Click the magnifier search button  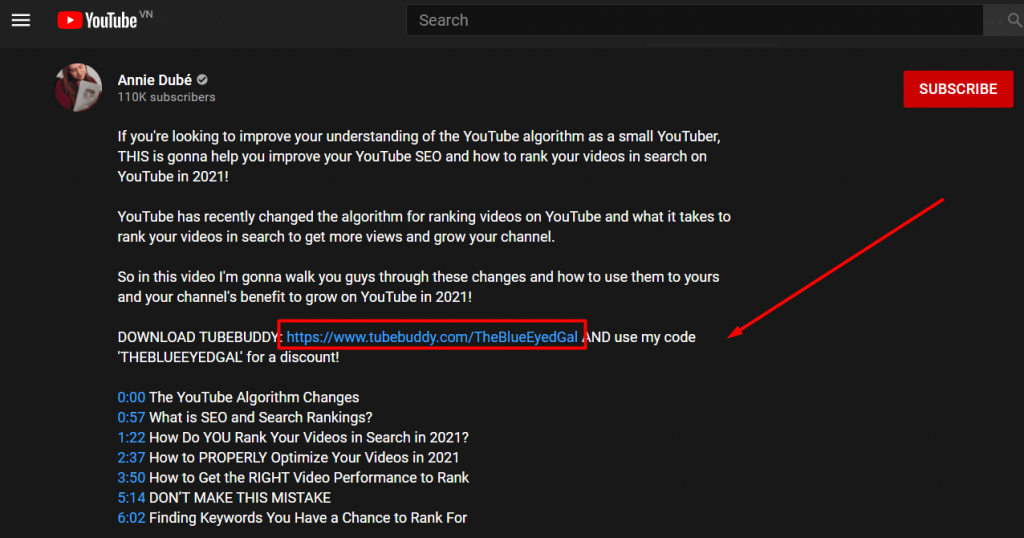pyautogui.click(x=1014, y=20)
